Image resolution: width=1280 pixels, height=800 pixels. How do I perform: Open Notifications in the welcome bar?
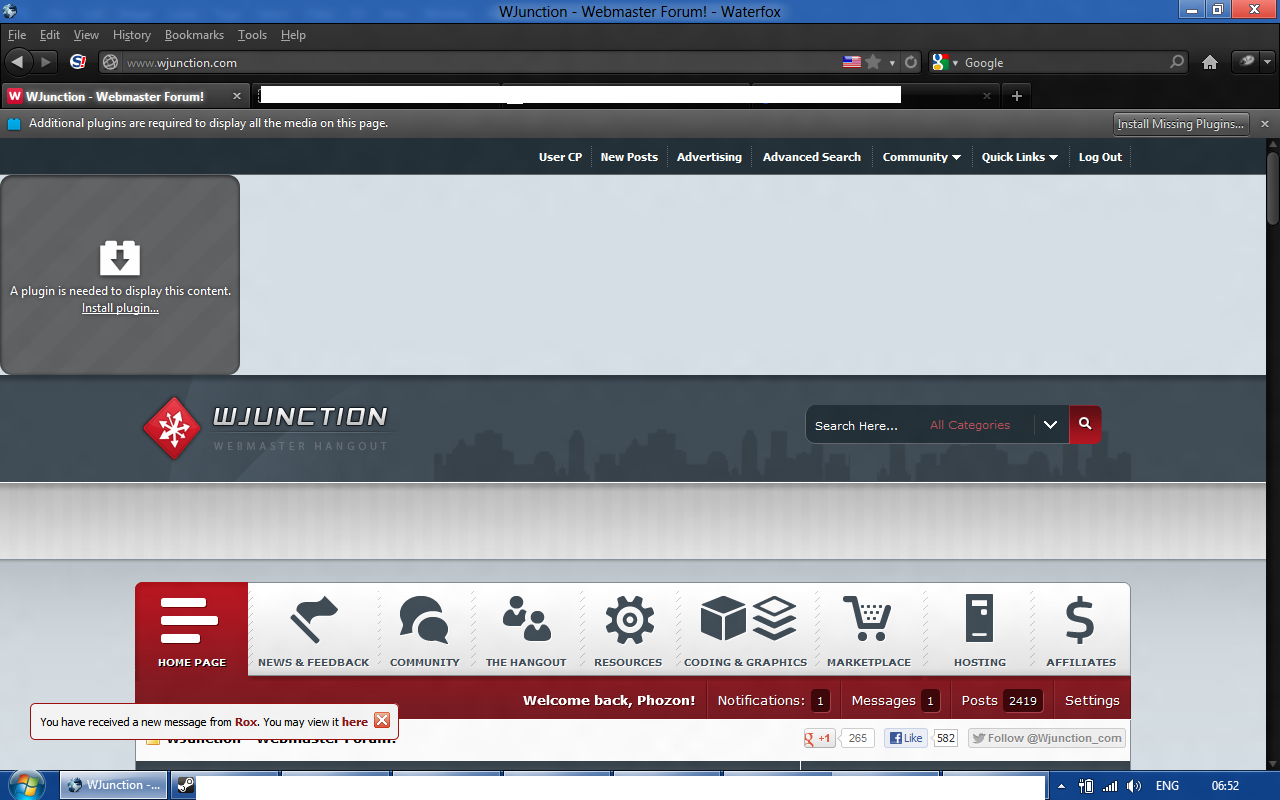773,700
